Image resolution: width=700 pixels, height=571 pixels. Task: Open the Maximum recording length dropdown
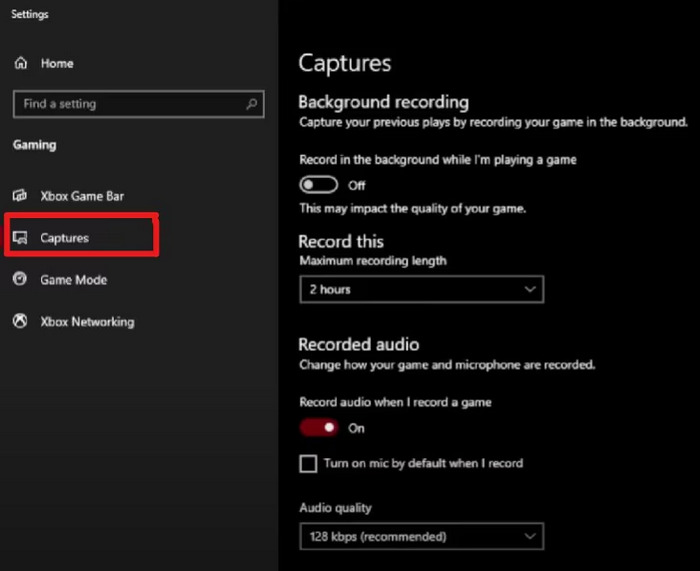pos(420,290)
